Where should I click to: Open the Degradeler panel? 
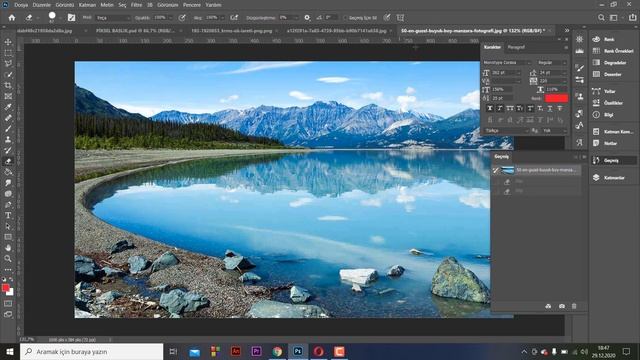point(610,62)
